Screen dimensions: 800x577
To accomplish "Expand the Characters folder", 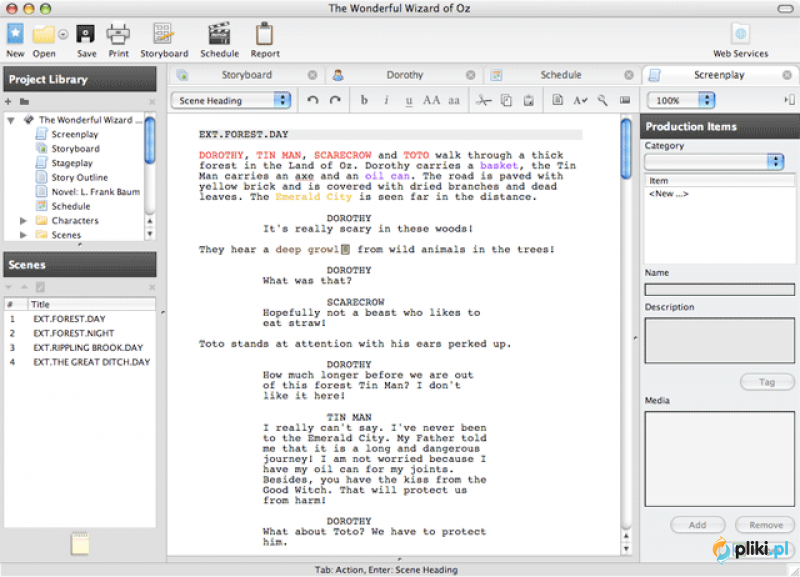I will click(x=23, y=221).
